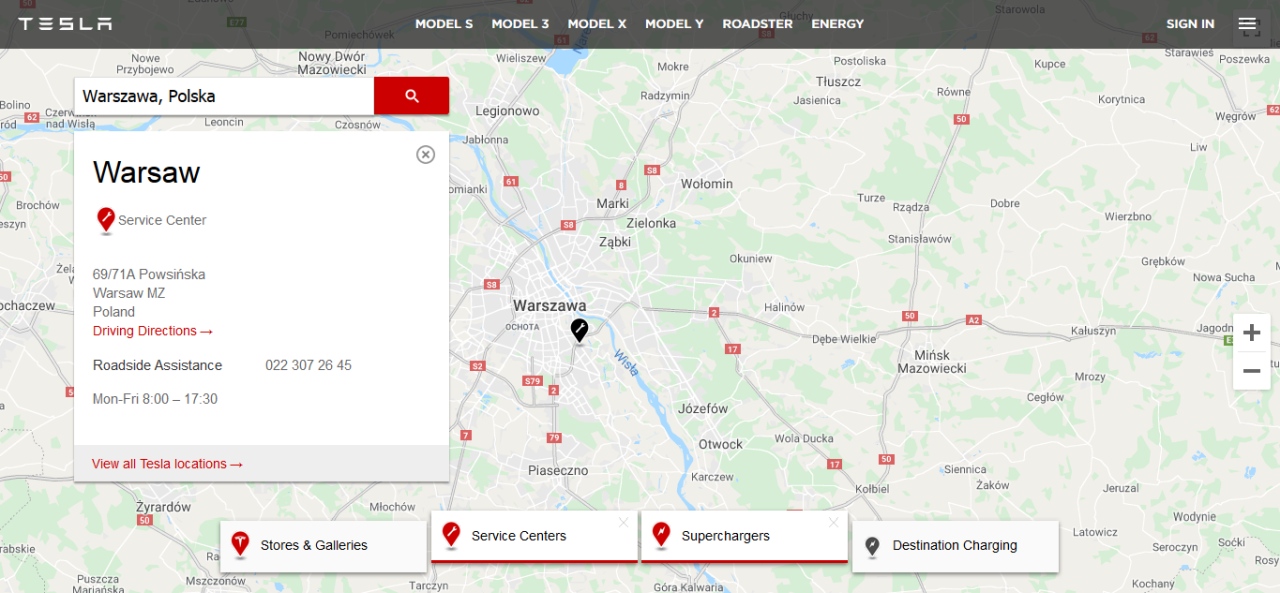Click the roadside phone number 022 307 26 45
The image size is (1280, 593).
click(x=308, y=365)
